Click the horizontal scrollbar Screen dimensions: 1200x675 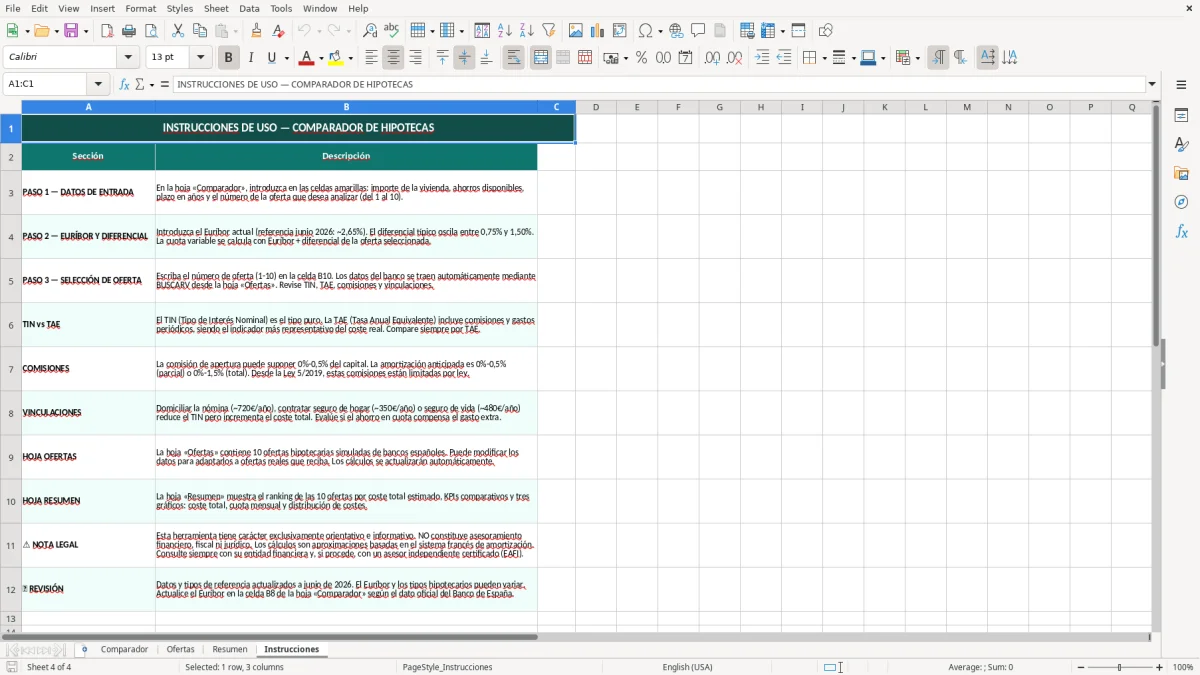click(270, 637)
